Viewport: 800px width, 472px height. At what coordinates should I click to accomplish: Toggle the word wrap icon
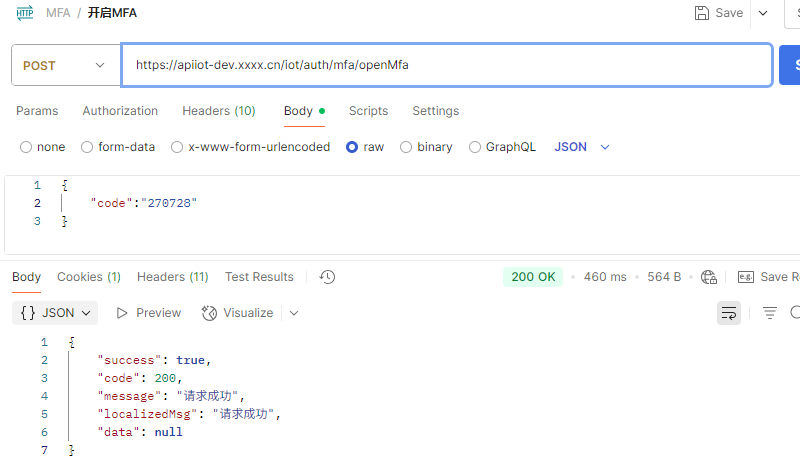click(x=729, y=313)
